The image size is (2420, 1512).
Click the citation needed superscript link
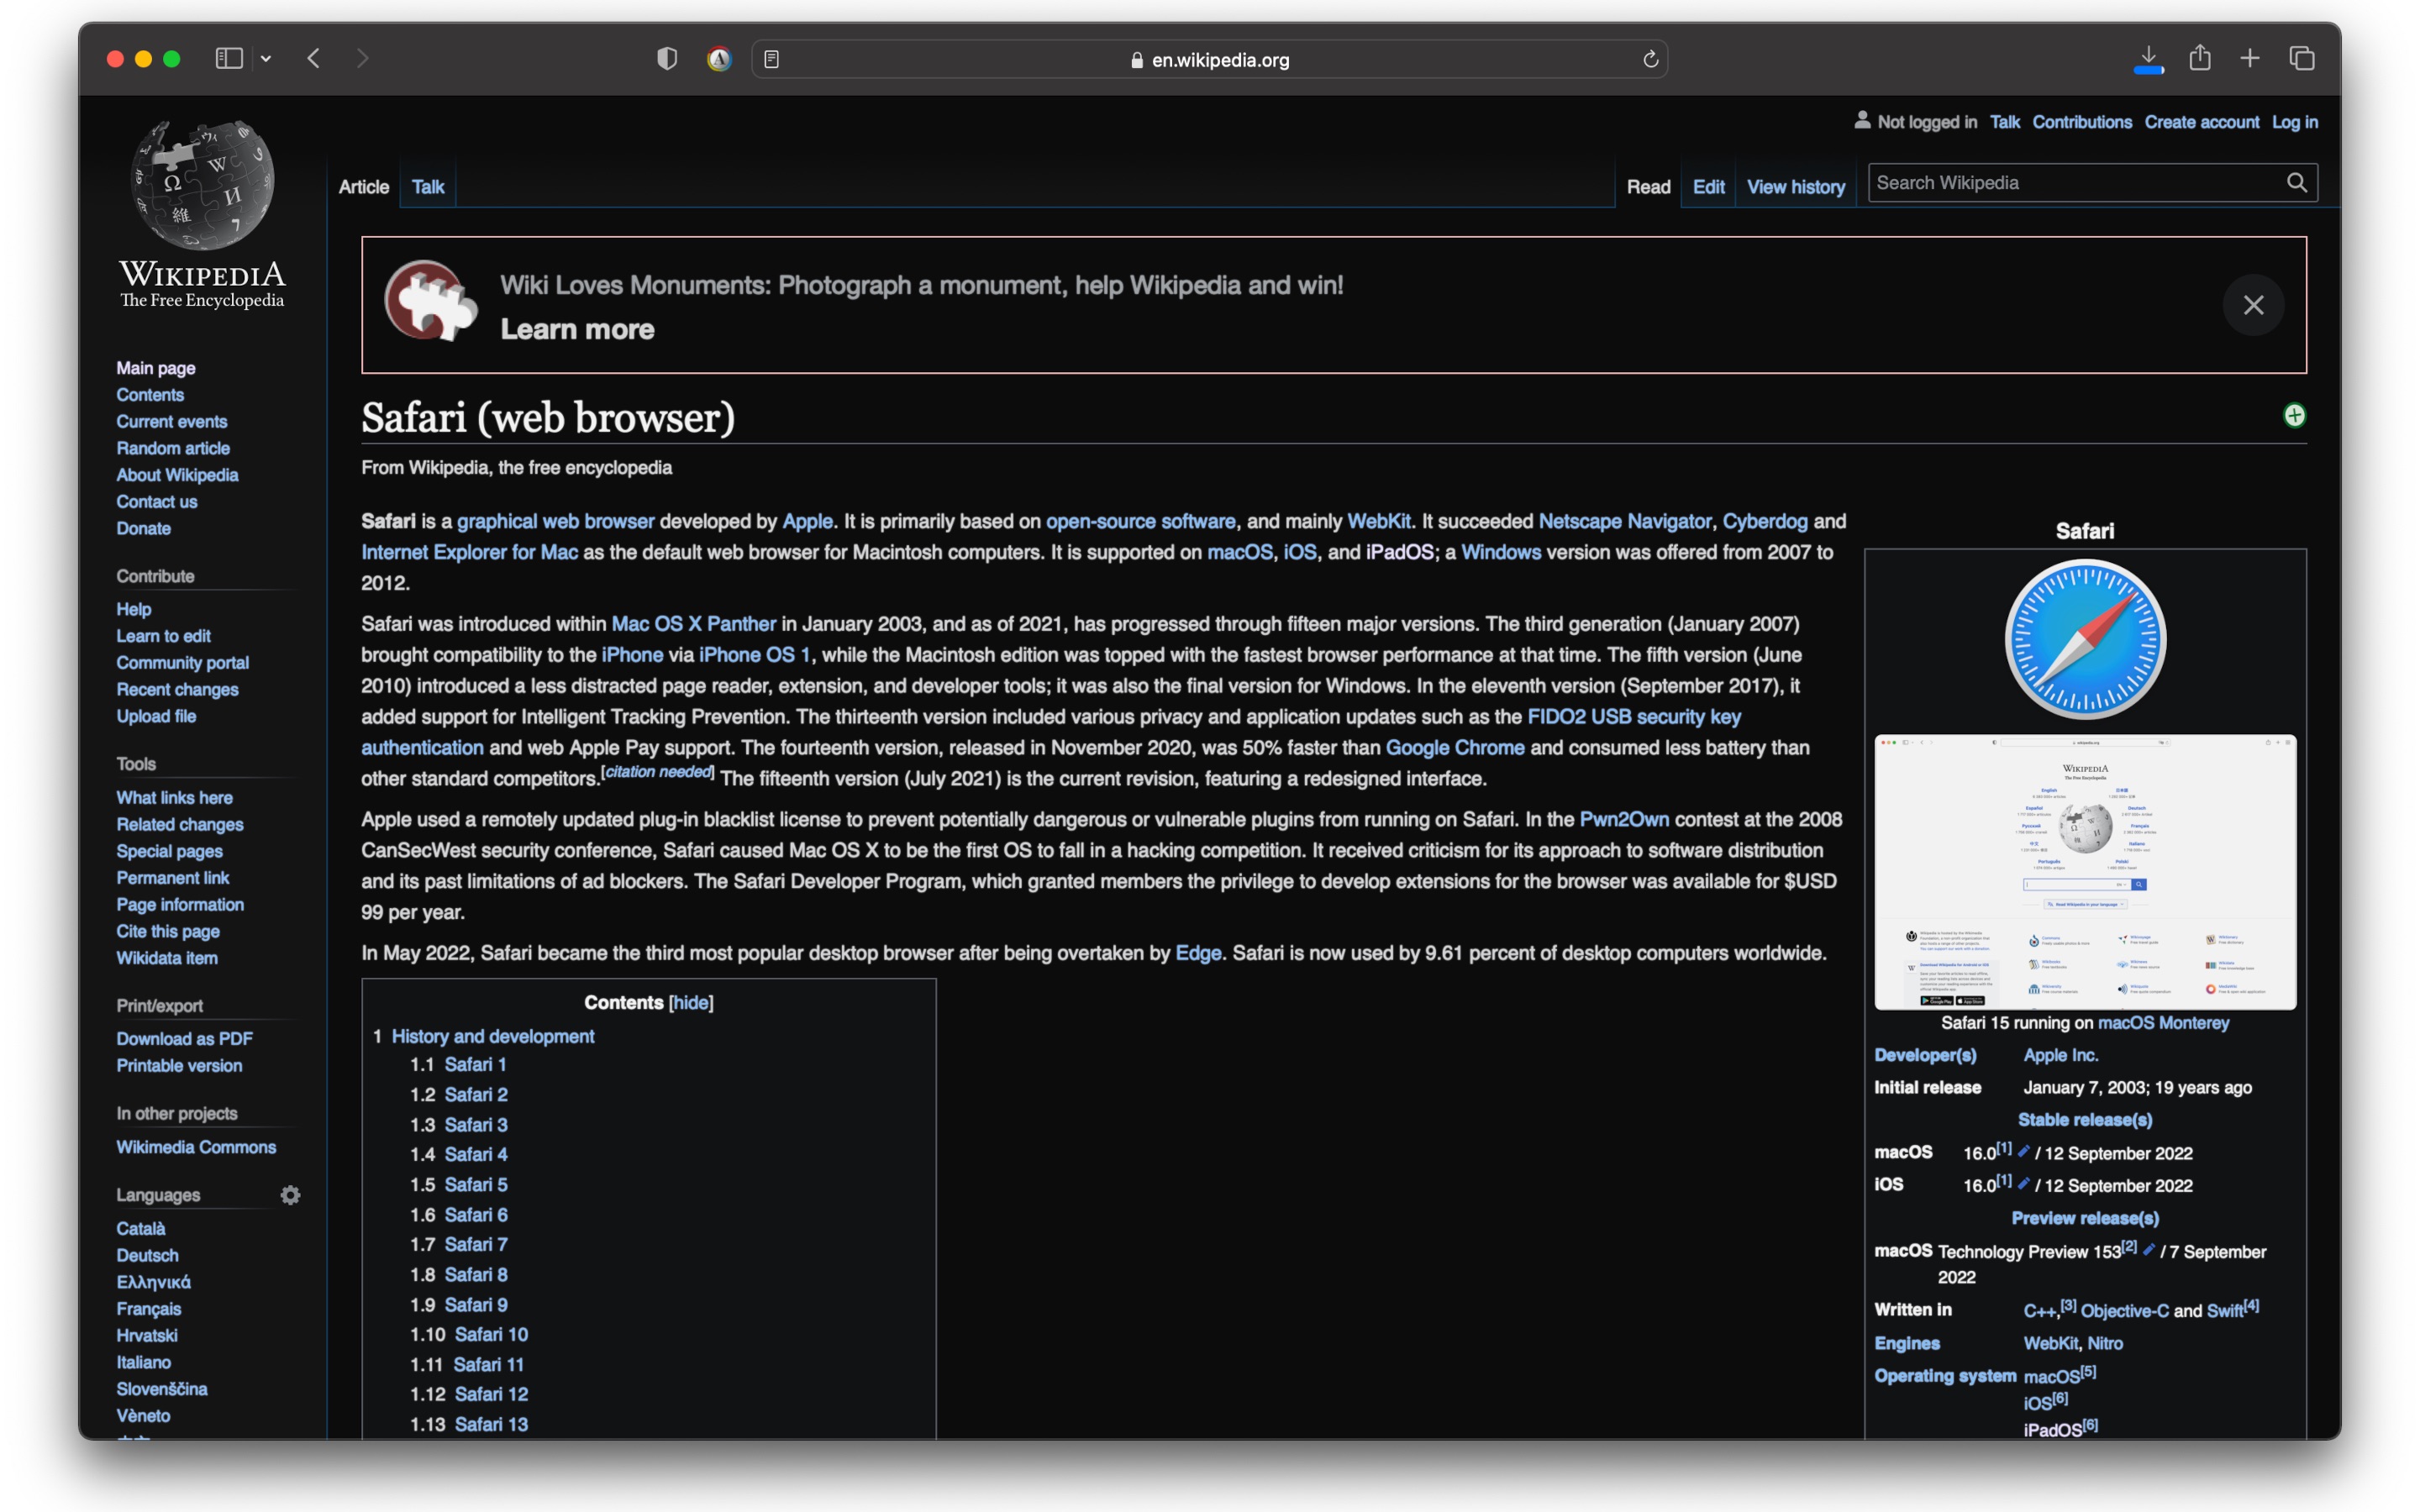(657, 772)
